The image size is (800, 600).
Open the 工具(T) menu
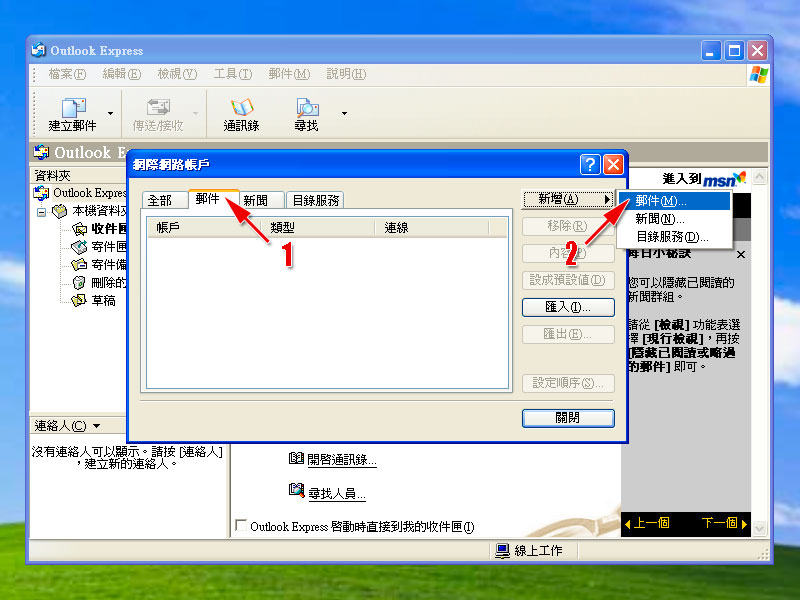coord(233,74)
